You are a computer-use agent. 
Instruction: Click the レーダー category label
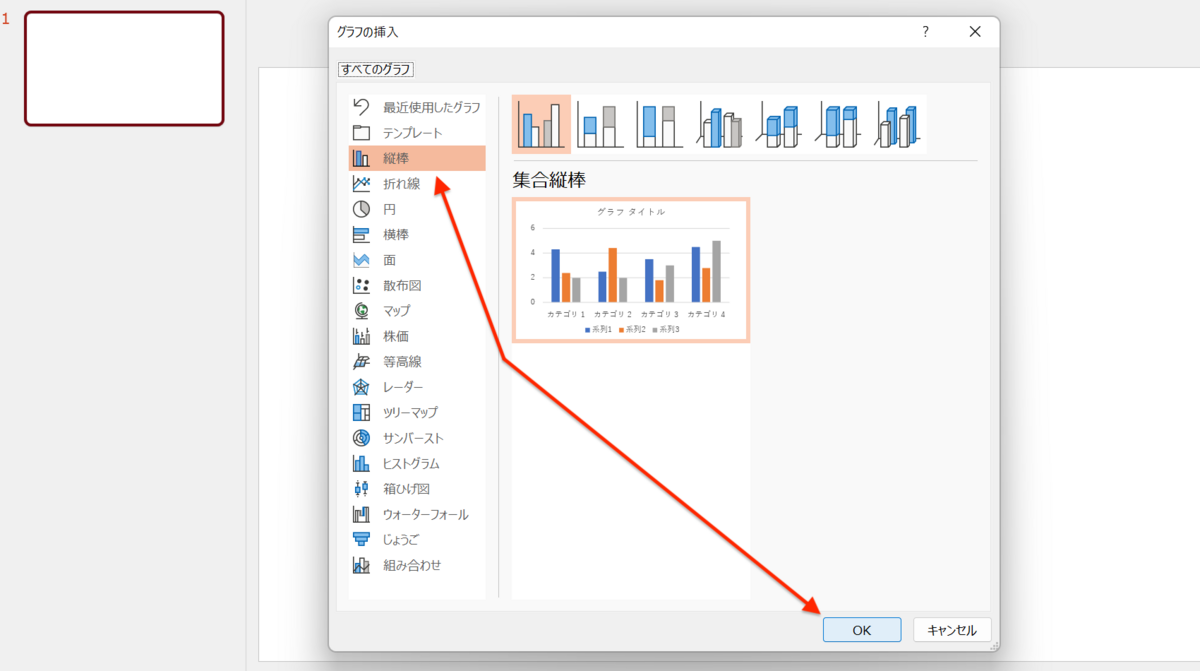tap(403, 387)
